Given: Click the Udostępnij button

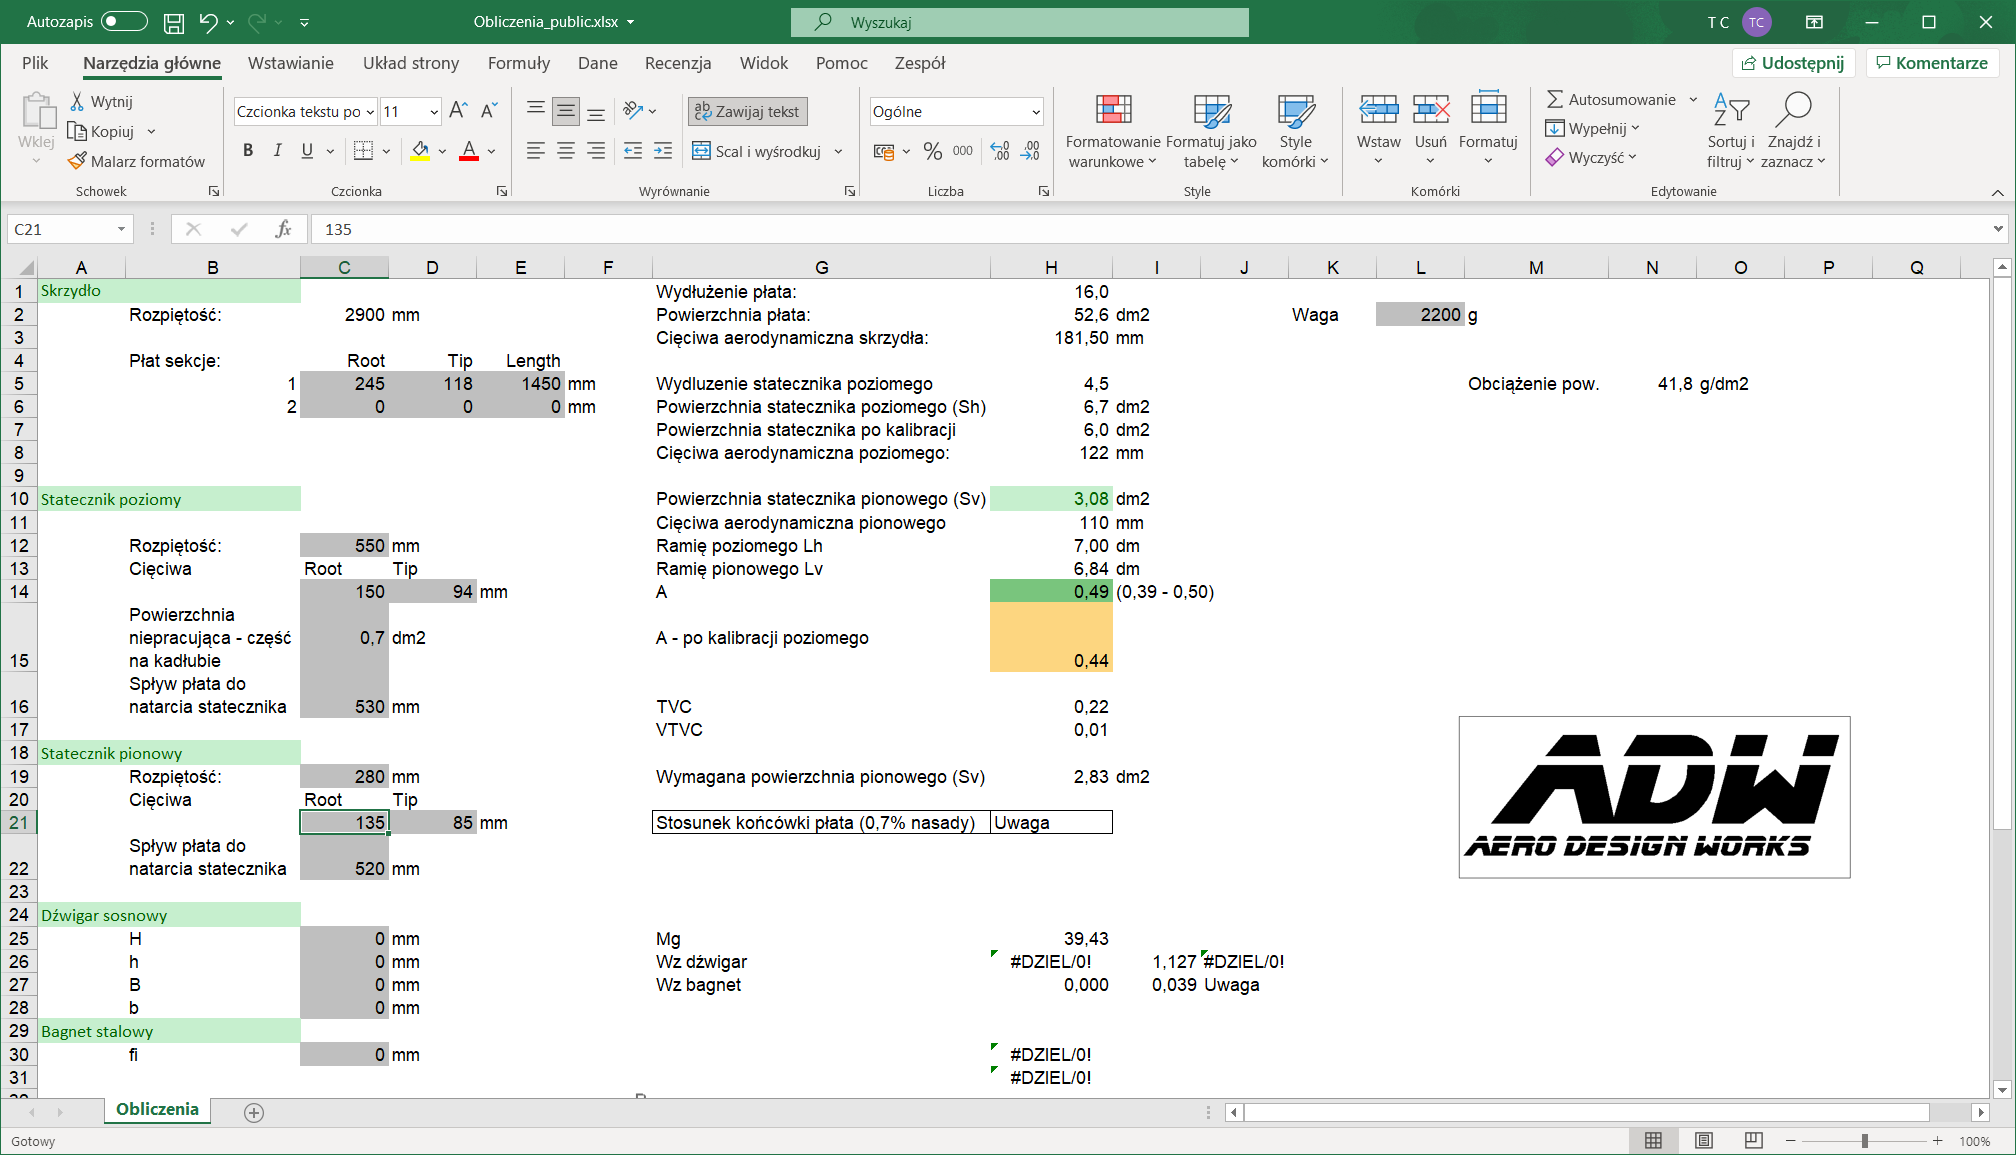Looking at the screenshot, I should (1793, 63).
